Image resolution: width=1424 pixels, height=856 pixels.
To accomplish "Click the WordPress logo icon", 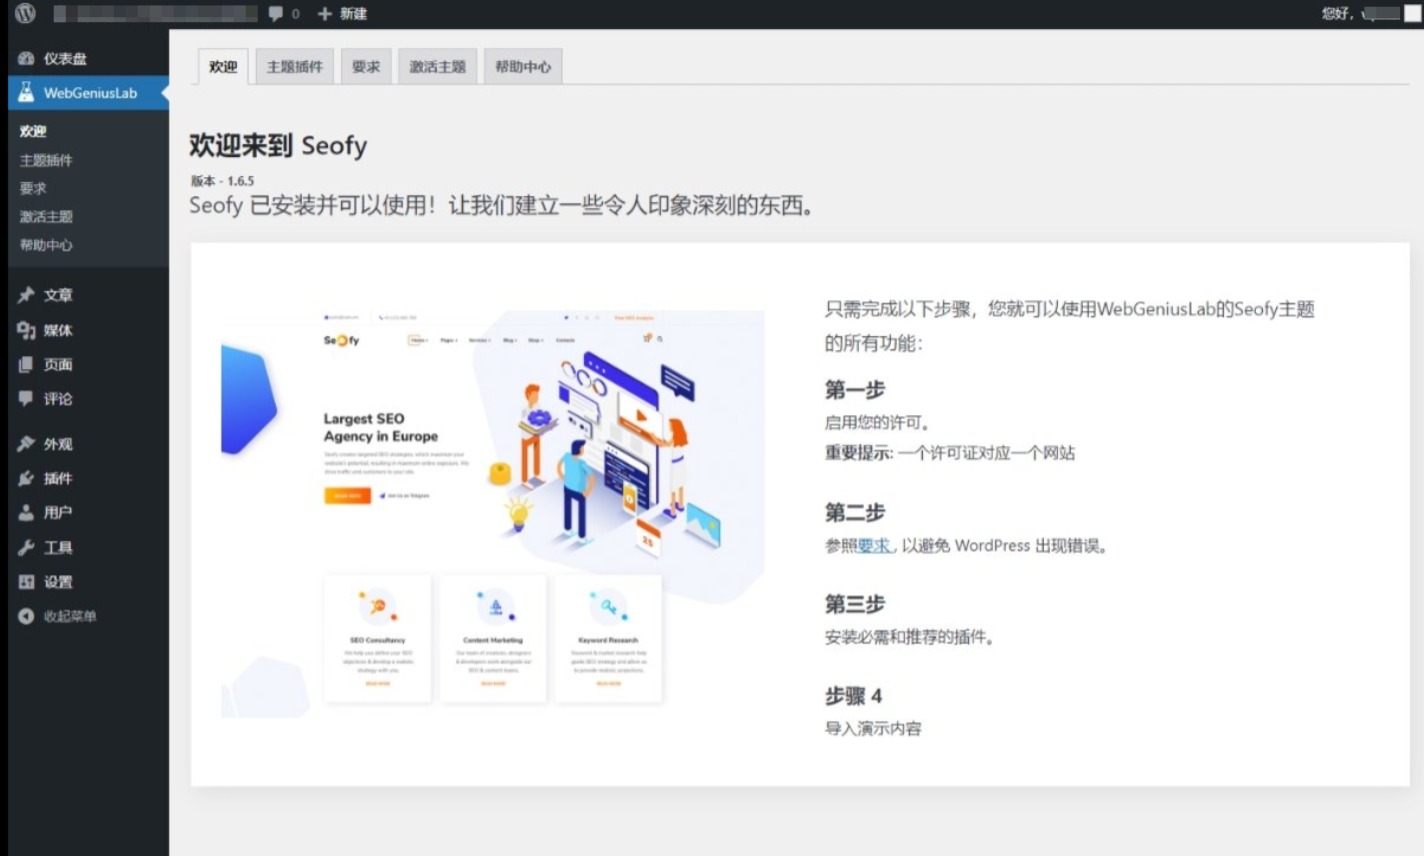I will [x=26, y=13].
